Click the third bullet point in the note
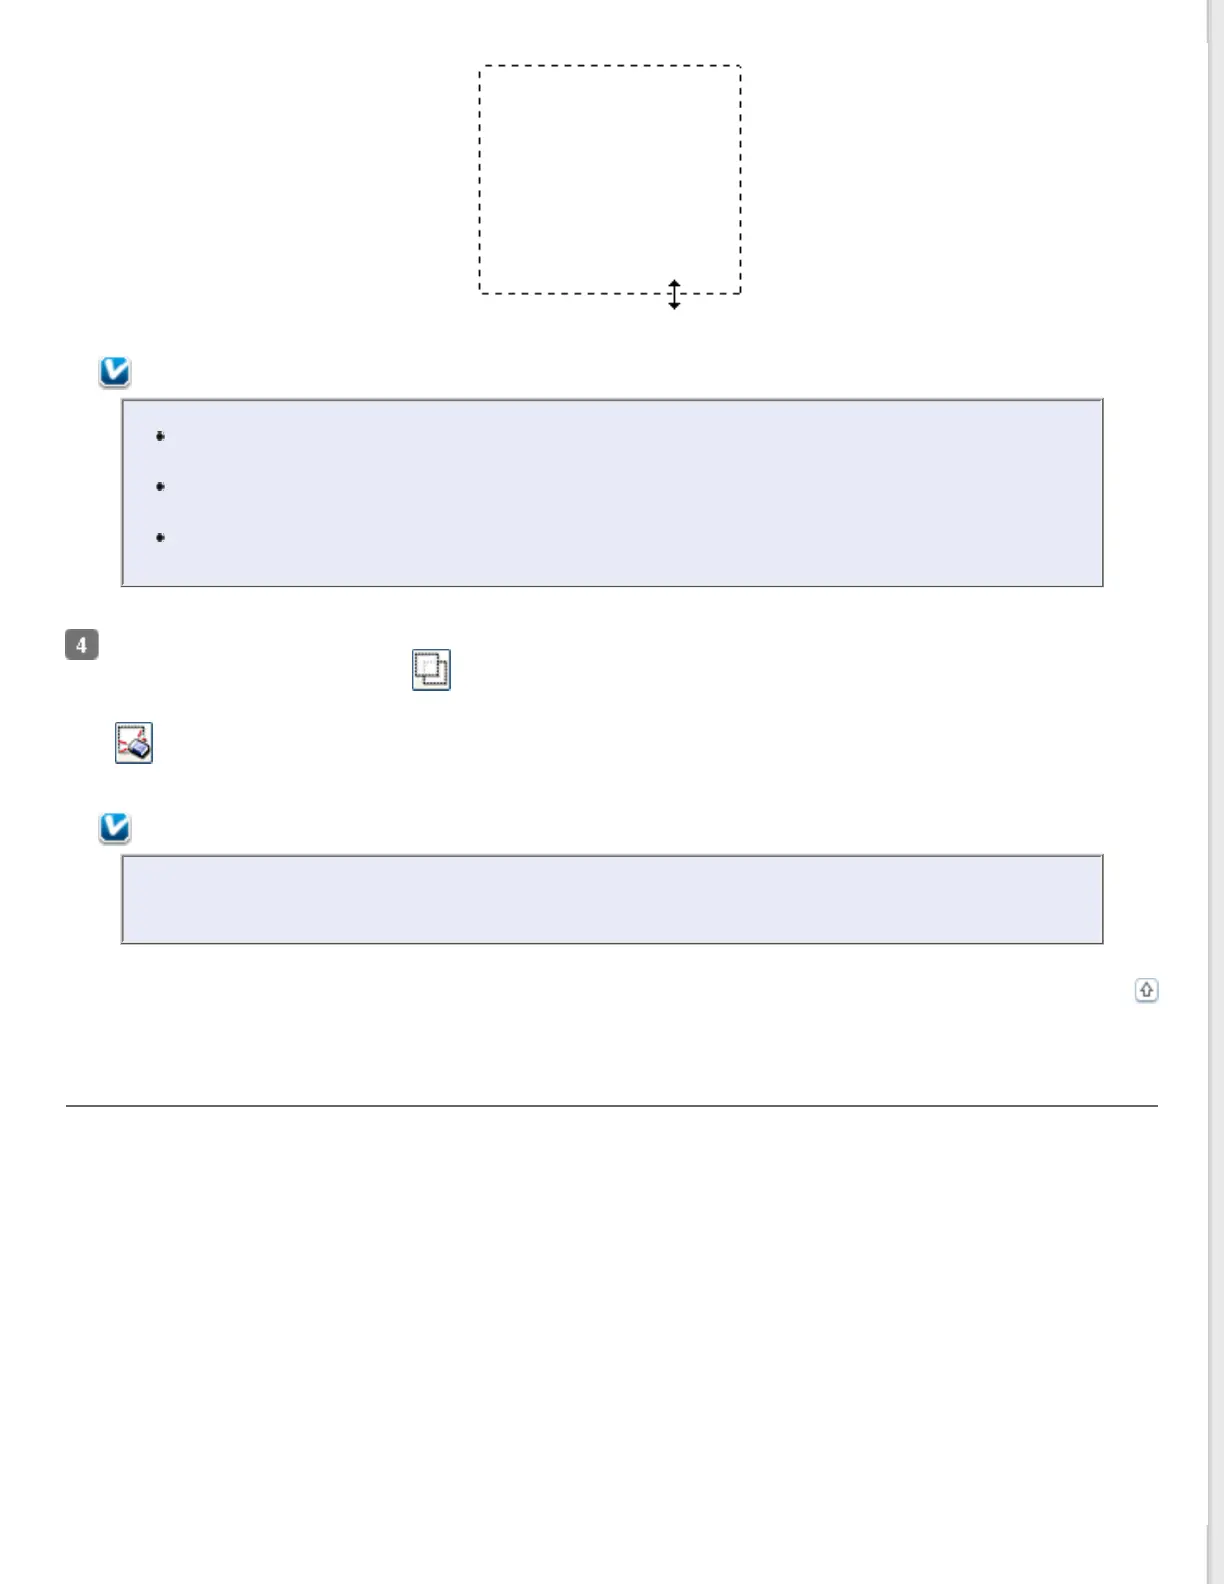1224x1584 pixels. pos(160,538)
